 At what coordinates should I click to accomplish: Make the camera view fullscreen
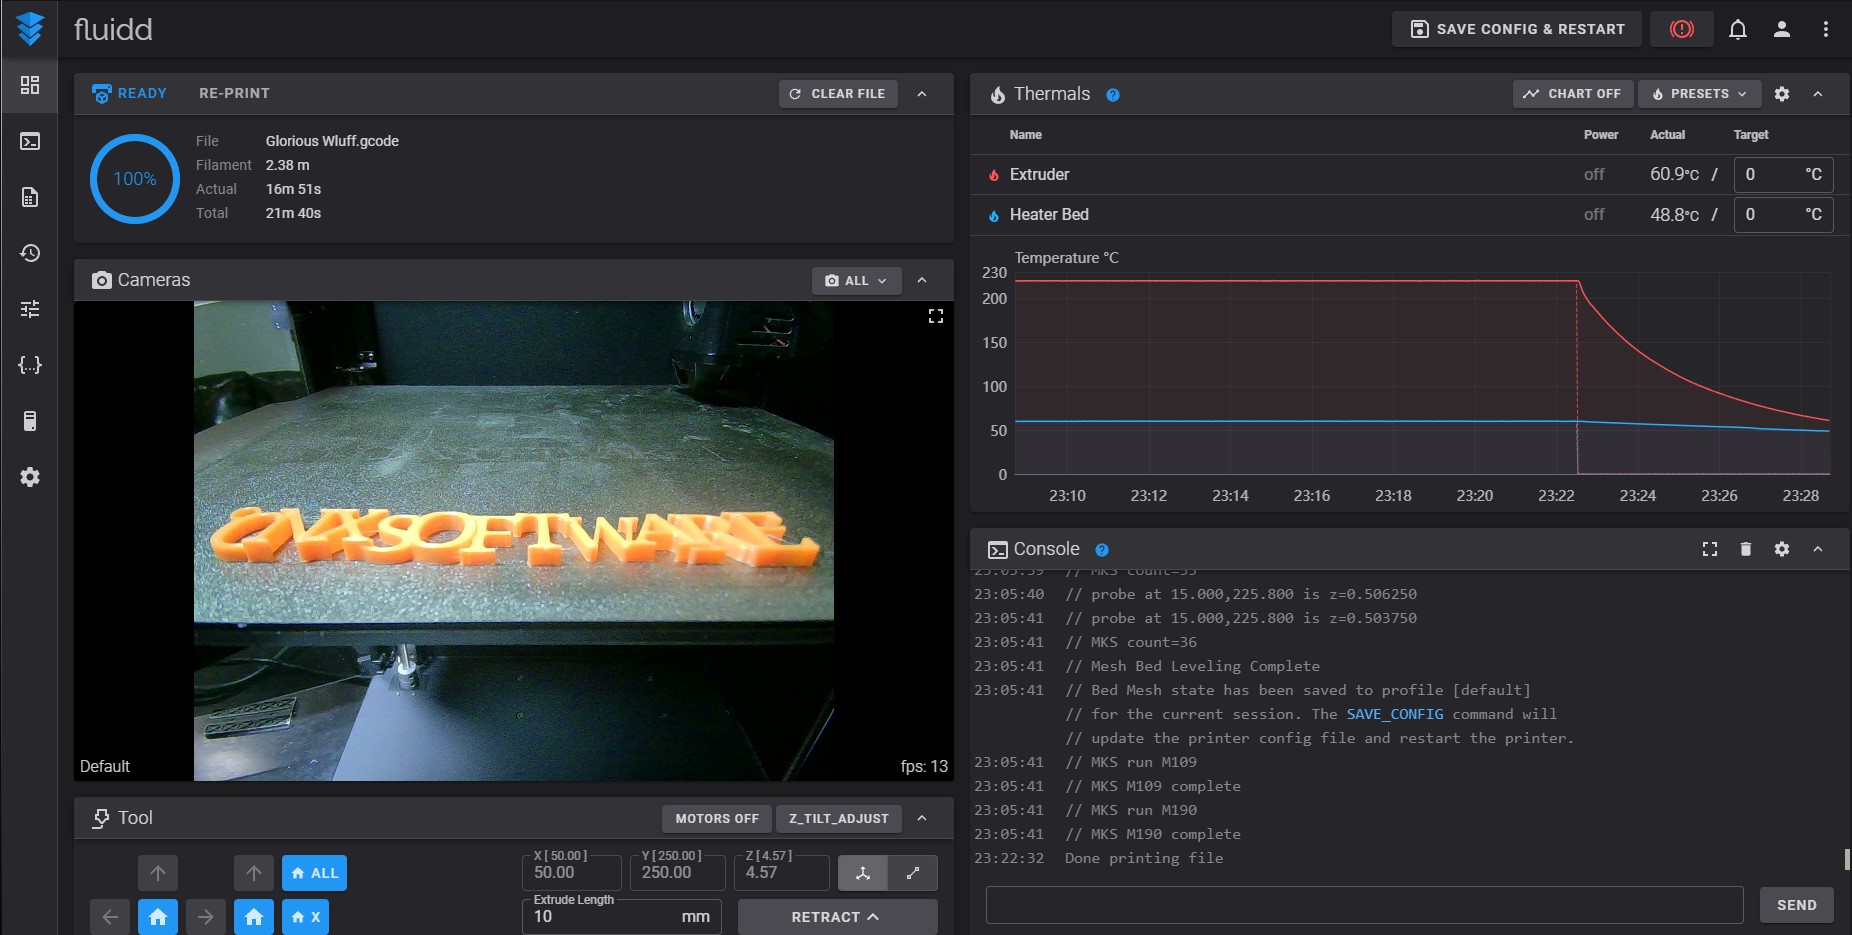[x=936, y=316]
